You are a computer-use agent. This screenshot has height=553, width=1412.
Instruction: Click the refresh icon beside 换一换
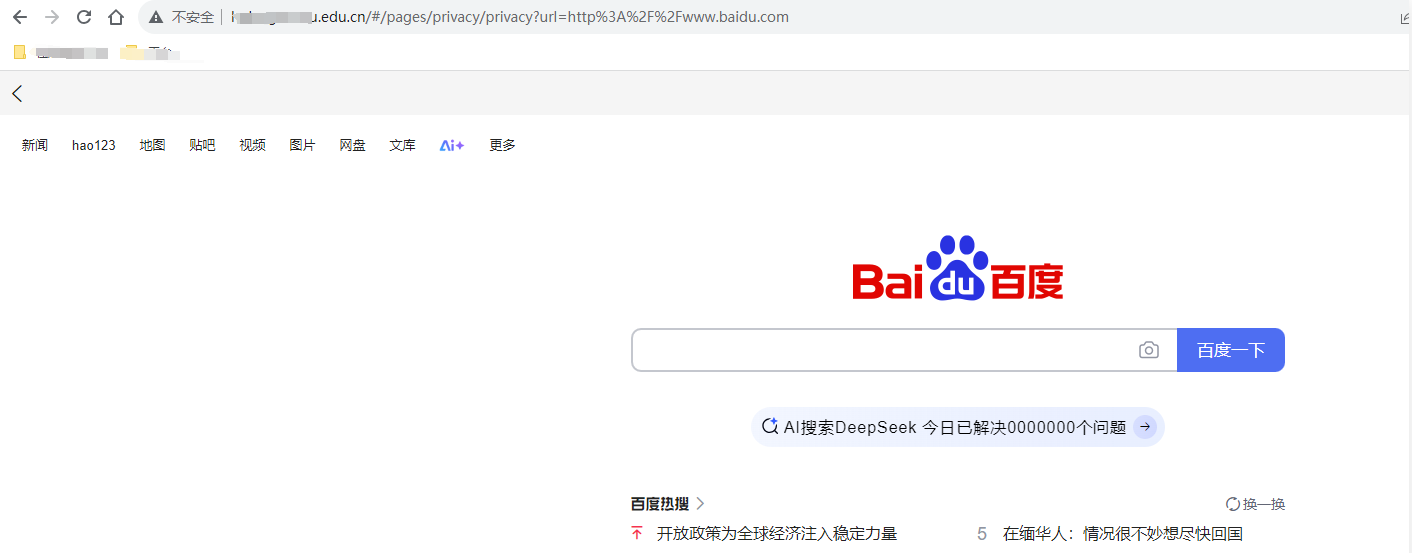(1233, 504)
